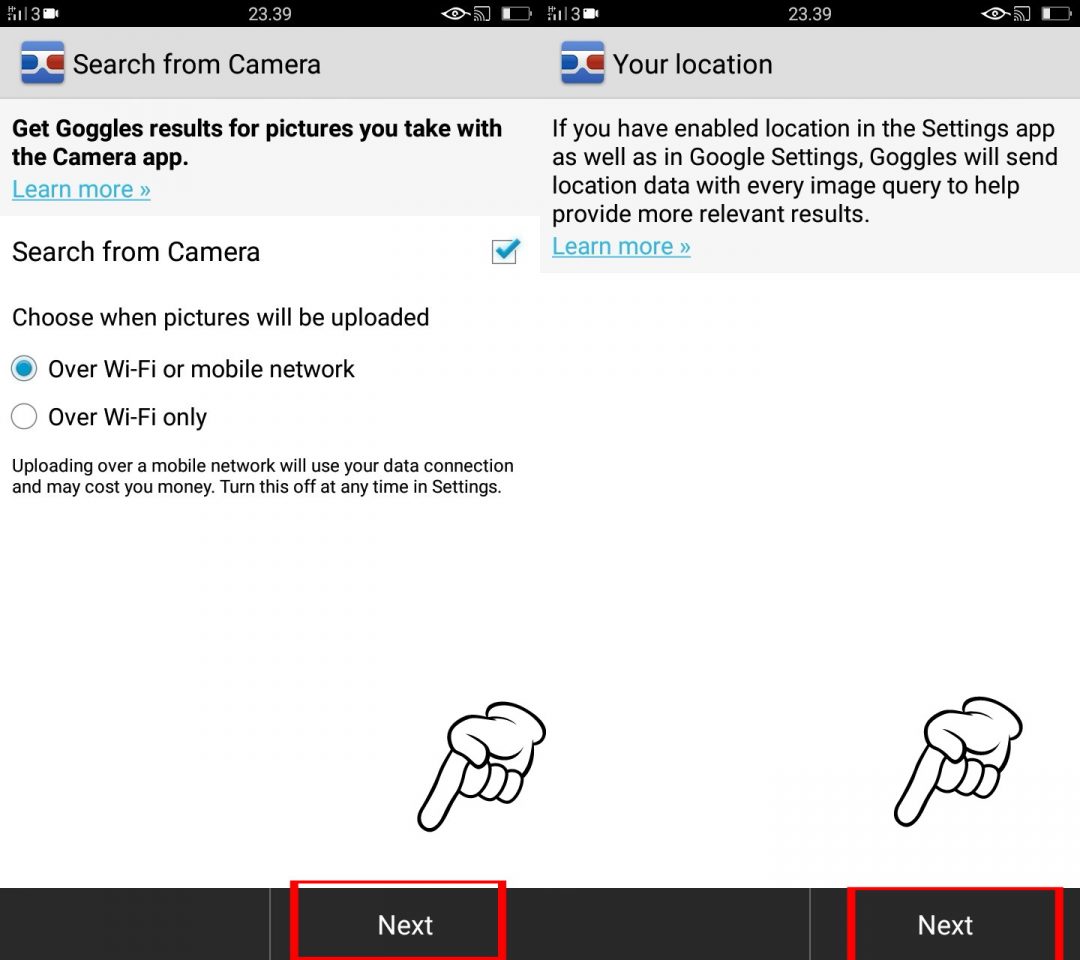Select Over Wi-Fi only option

pos(110,417)
